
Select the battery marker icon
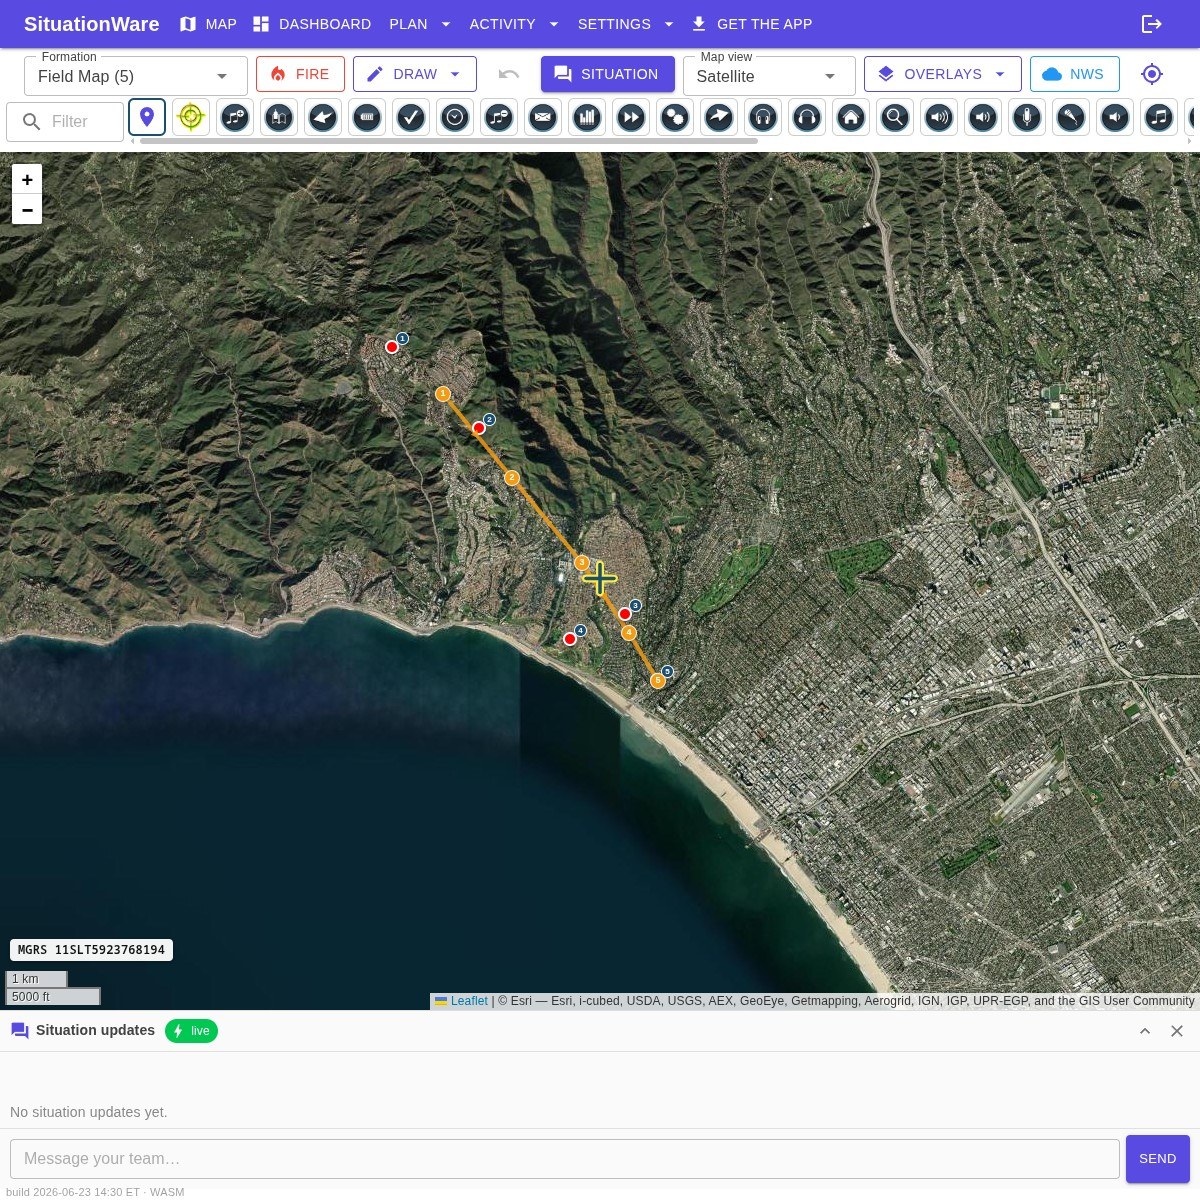click(367, 117)
